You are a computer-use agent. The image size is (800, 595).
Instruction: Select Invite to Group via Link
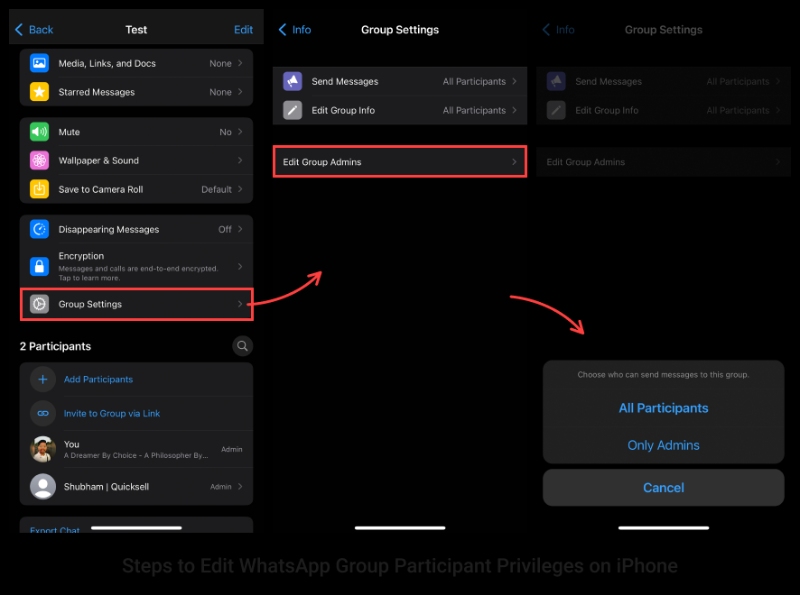(111, 413)
